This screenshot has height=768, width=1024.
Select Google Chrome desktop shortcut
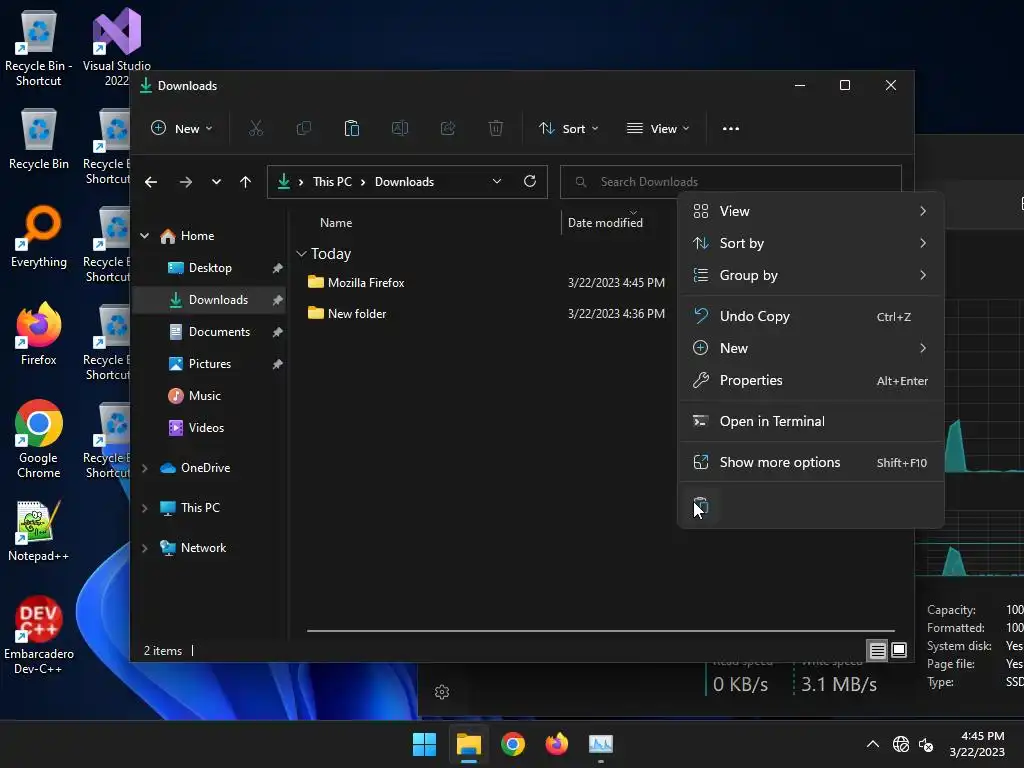click(x=39, y=439)
